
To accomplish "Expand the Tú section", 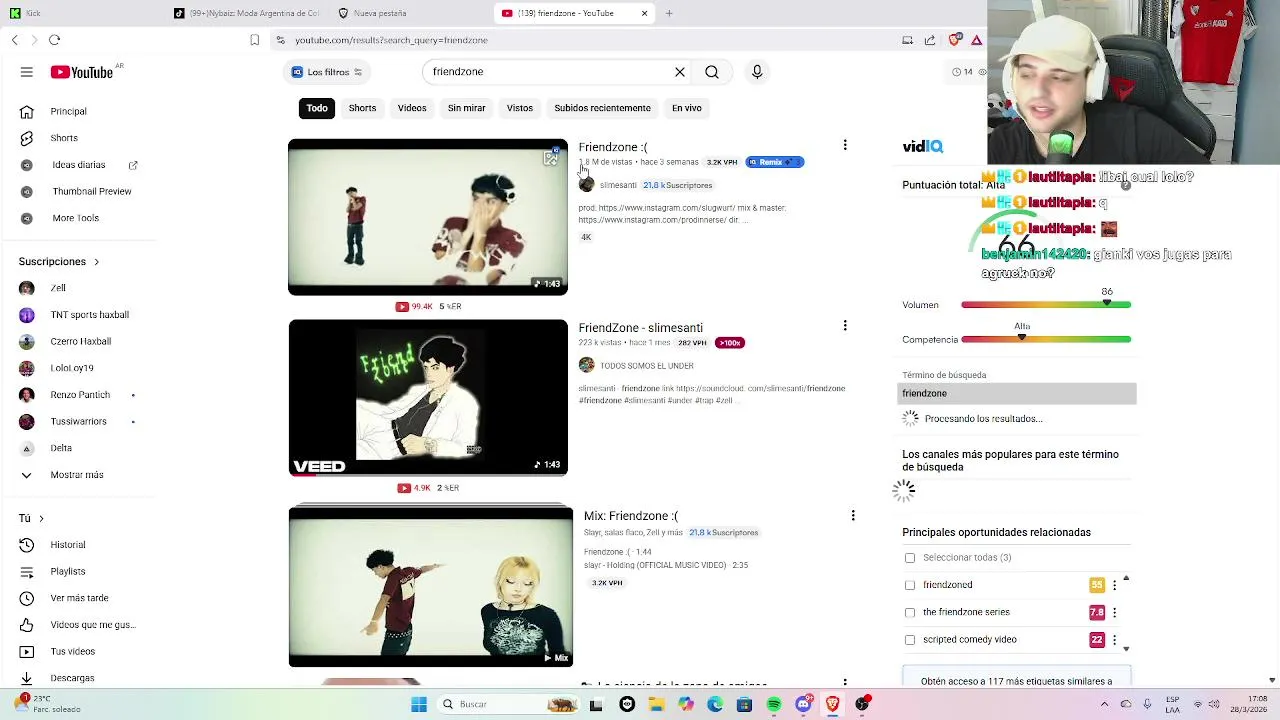I will coord(32,518).
